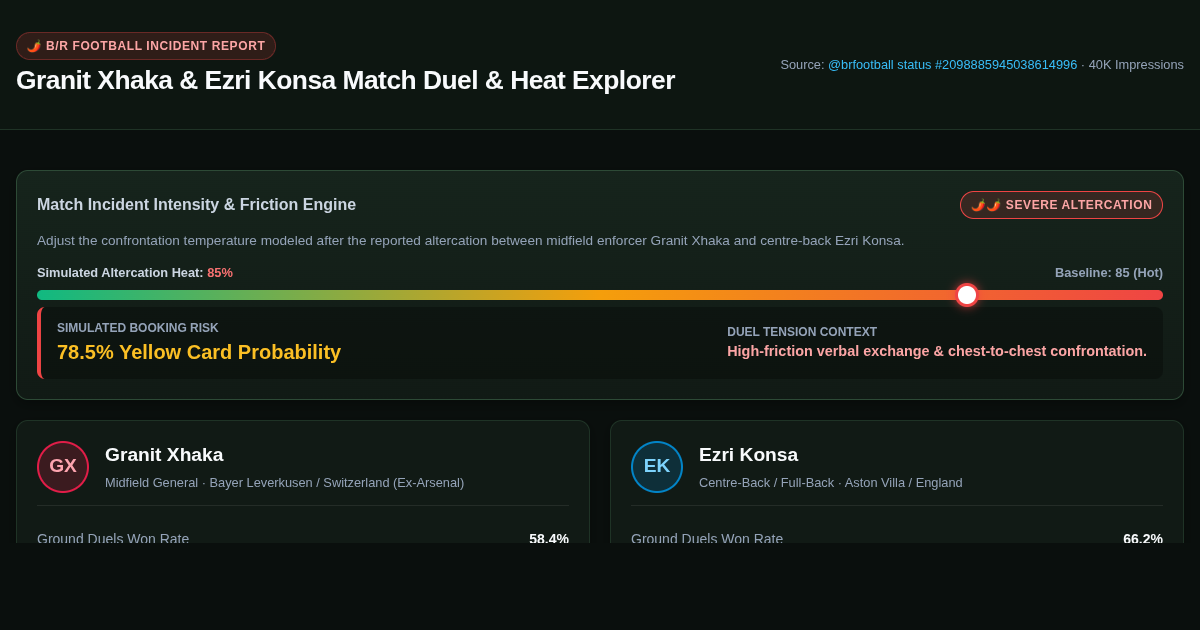
Task: Adjust the altercation heat slider thumb
Action: (967, 295)
